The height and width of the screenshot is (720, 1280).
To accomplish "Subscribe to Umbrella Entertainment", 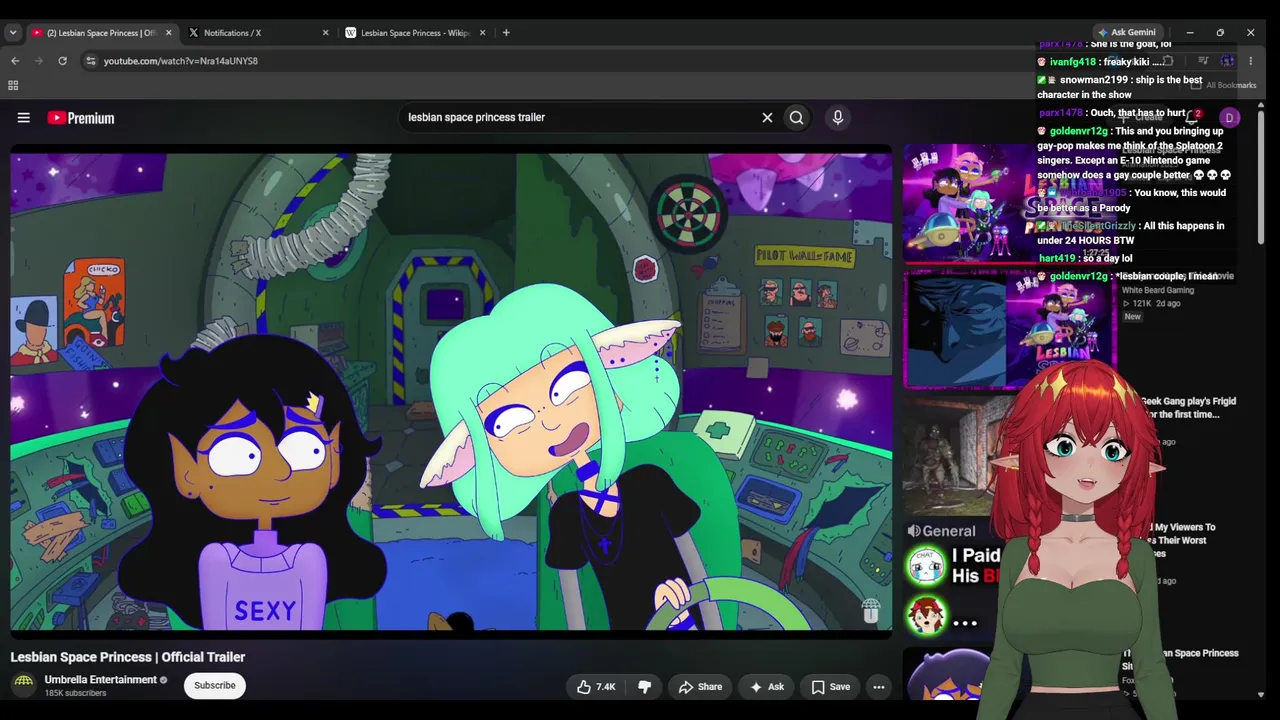I will 215,686.
